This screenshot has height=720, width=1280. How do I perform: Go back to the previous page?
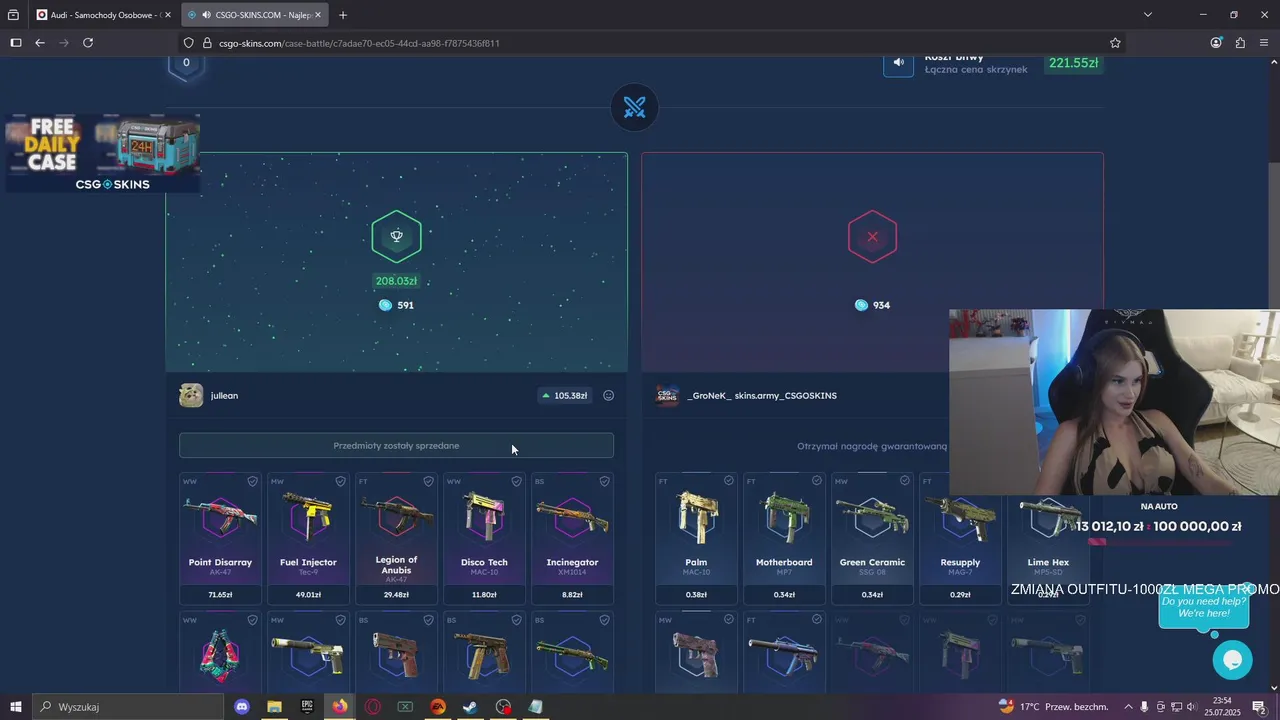(x=40, y=43)
